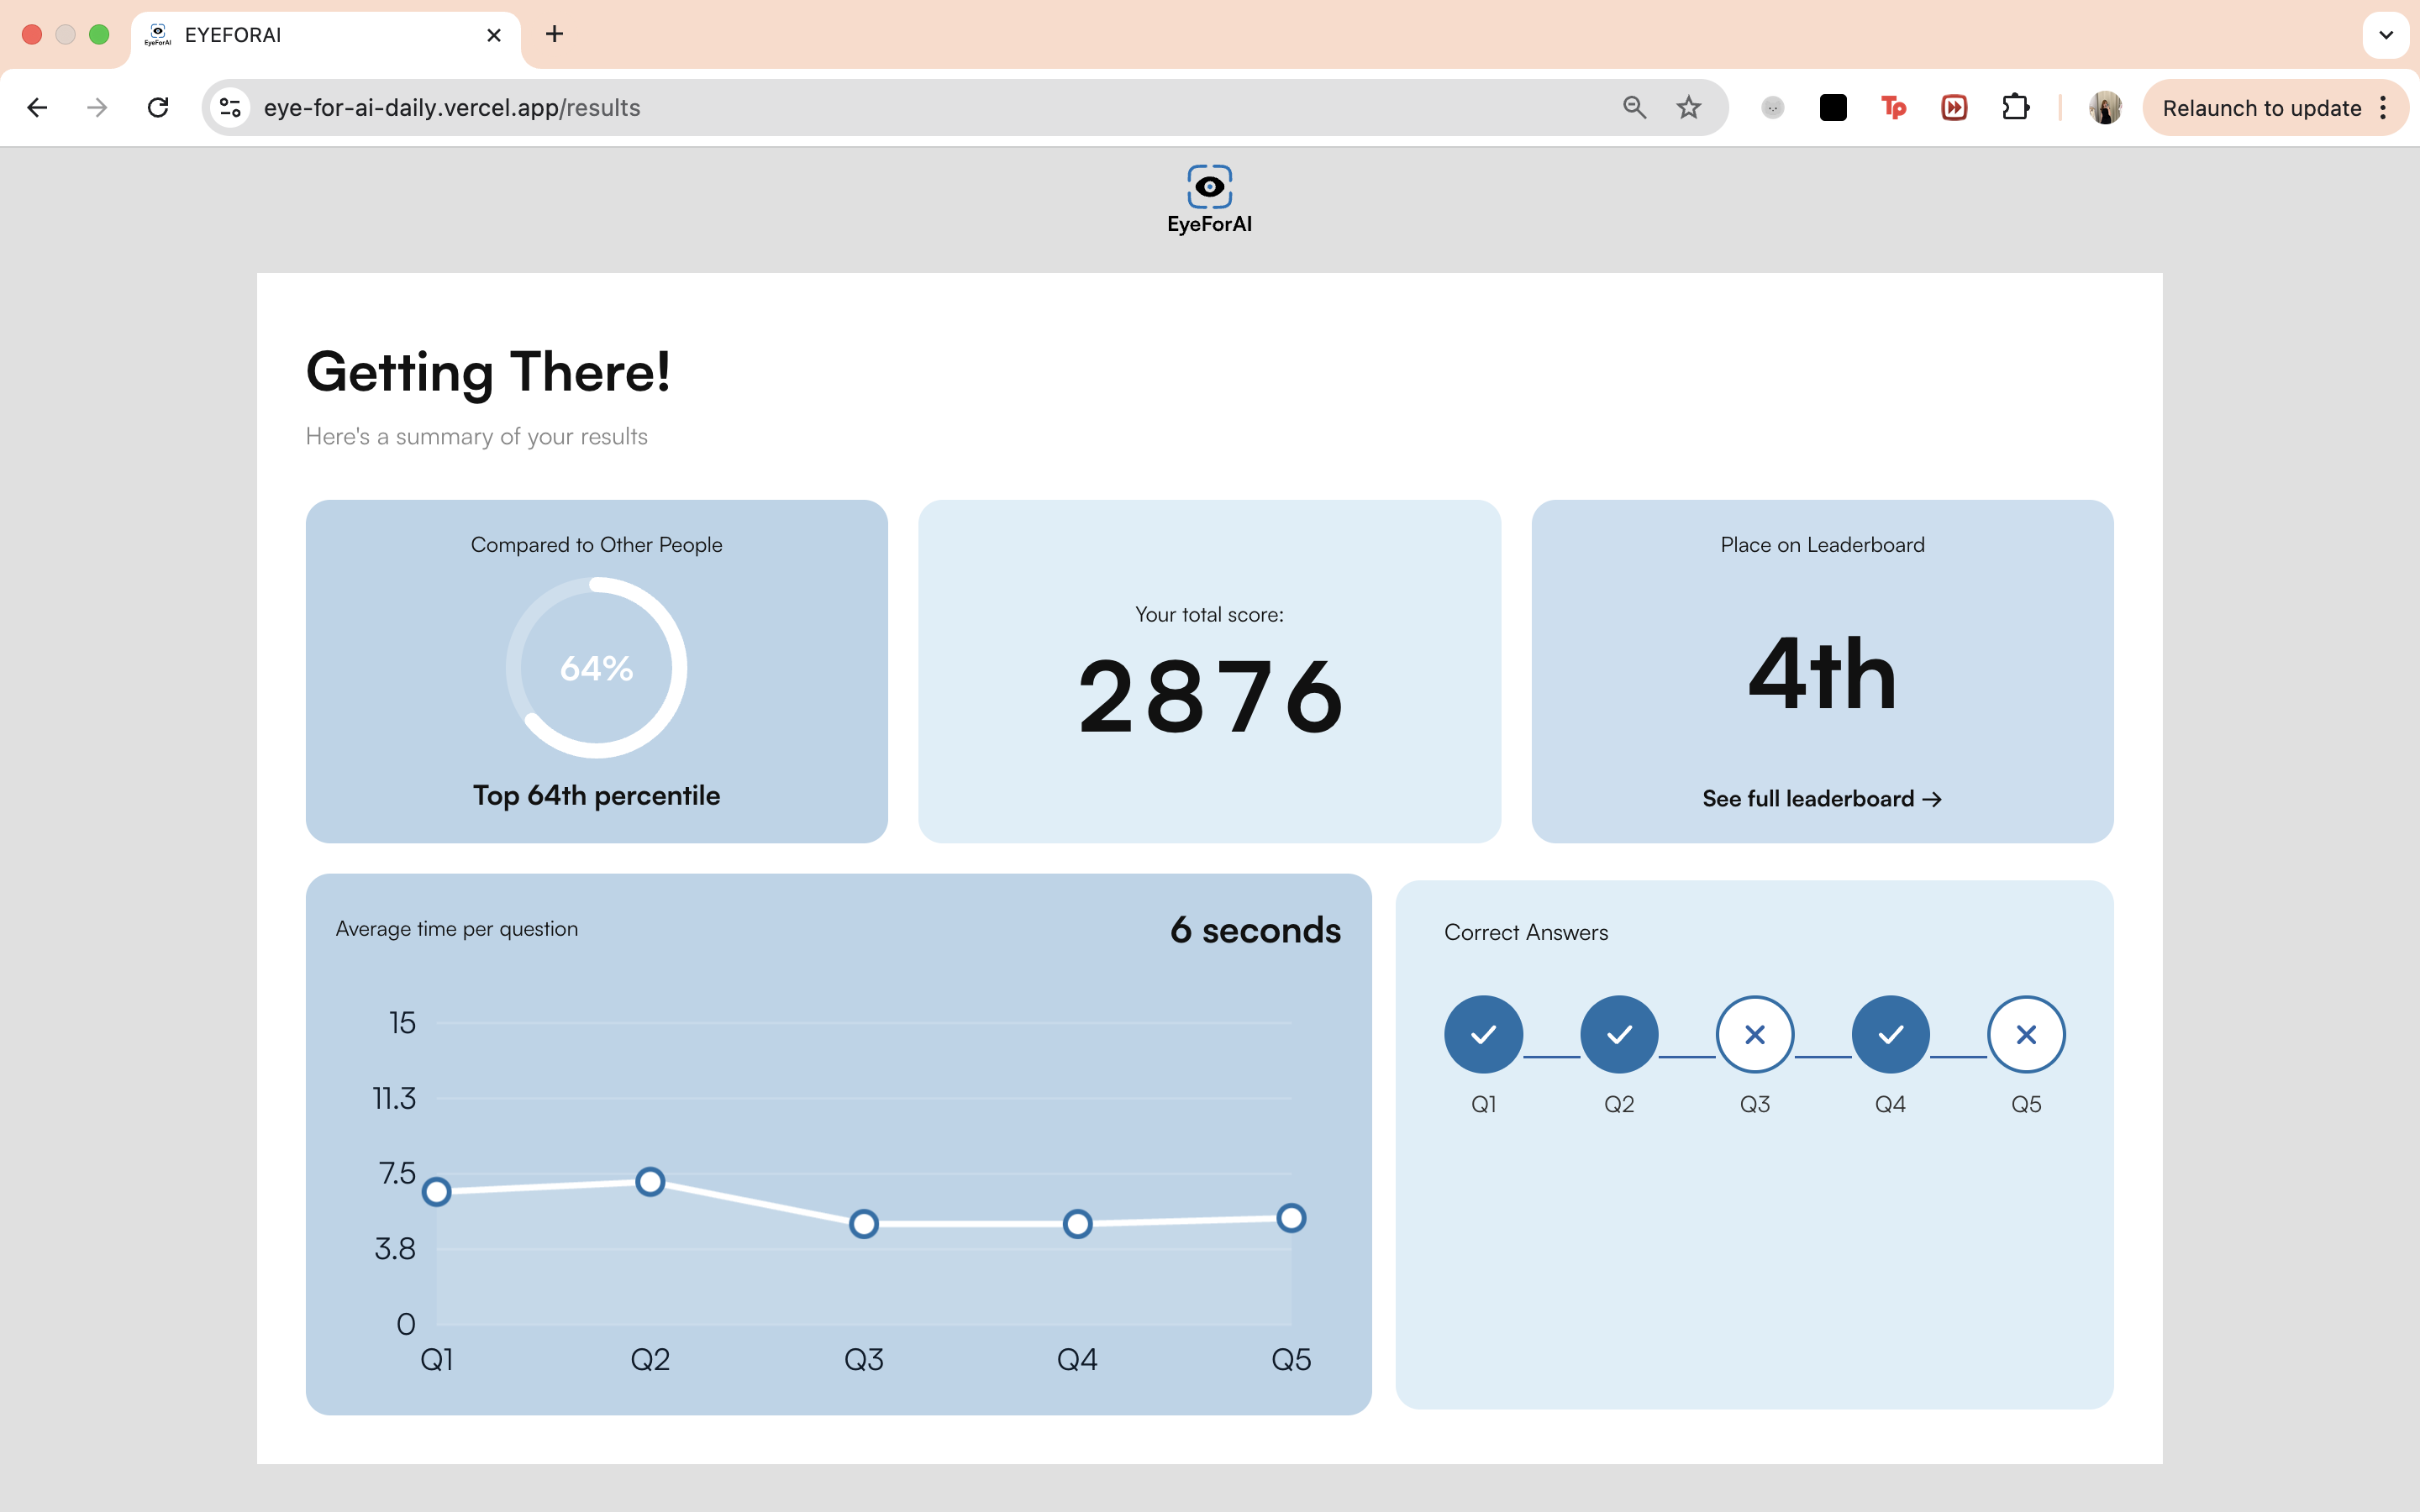Click the red Tp extension icon

1893,107
